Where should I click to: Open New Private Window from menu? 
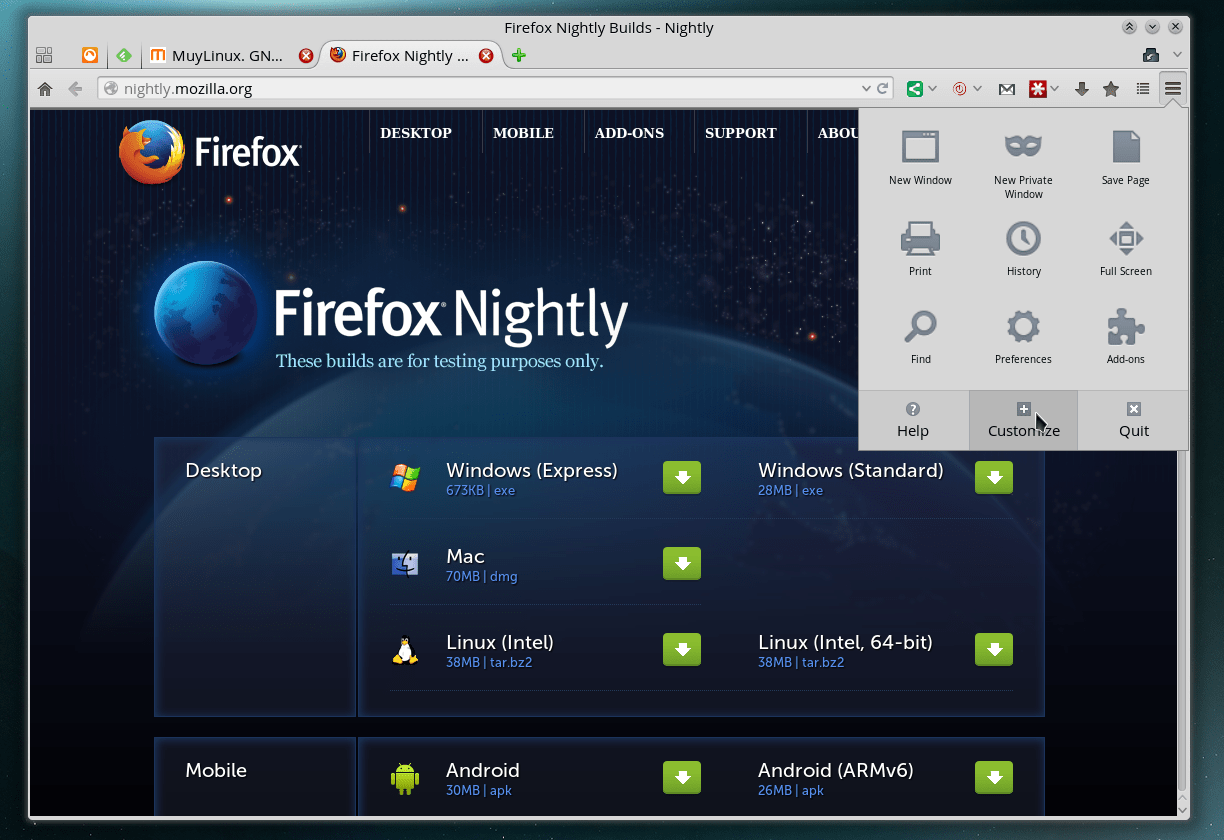click(1023, 158)
